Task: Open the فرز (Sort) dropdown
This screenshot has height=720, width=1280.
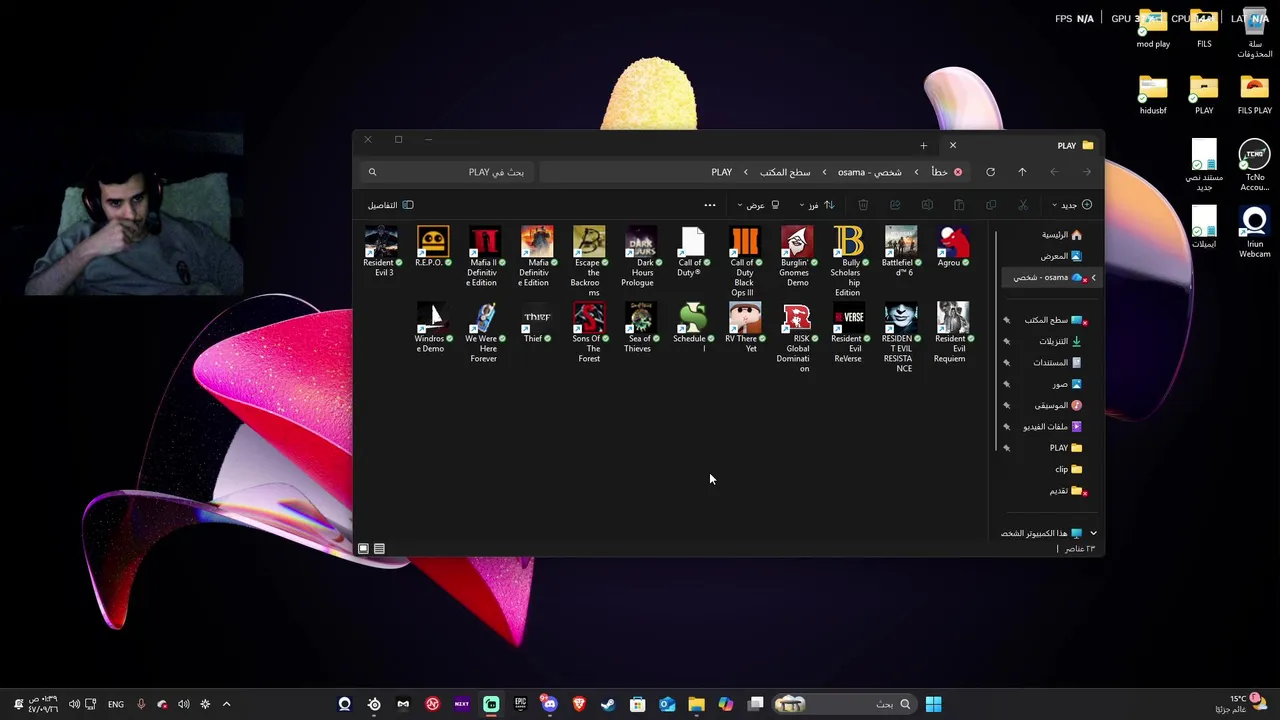Action: tap(816, 205)
